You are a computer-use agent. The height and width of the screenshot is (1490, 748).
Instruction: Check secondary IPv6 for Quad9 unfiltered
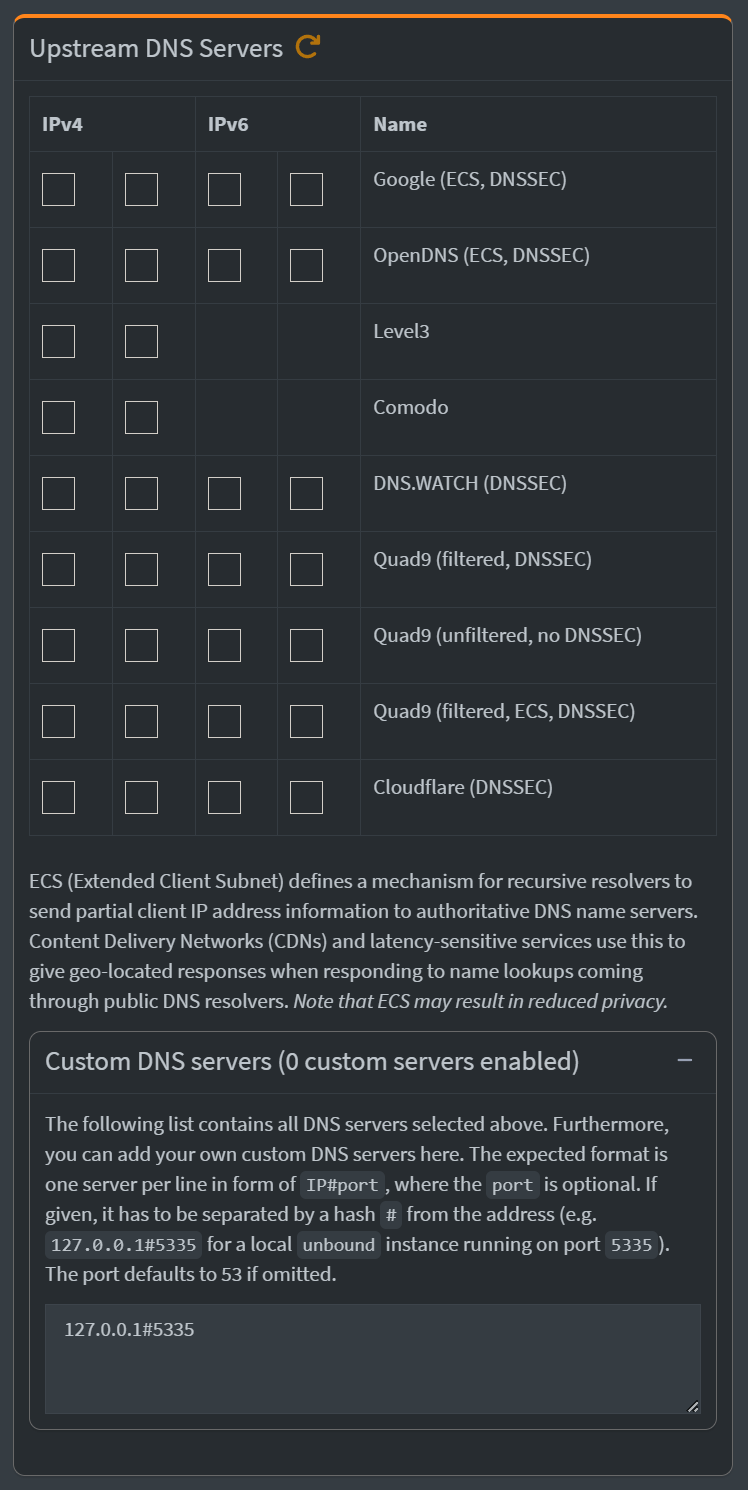[306, 644]
